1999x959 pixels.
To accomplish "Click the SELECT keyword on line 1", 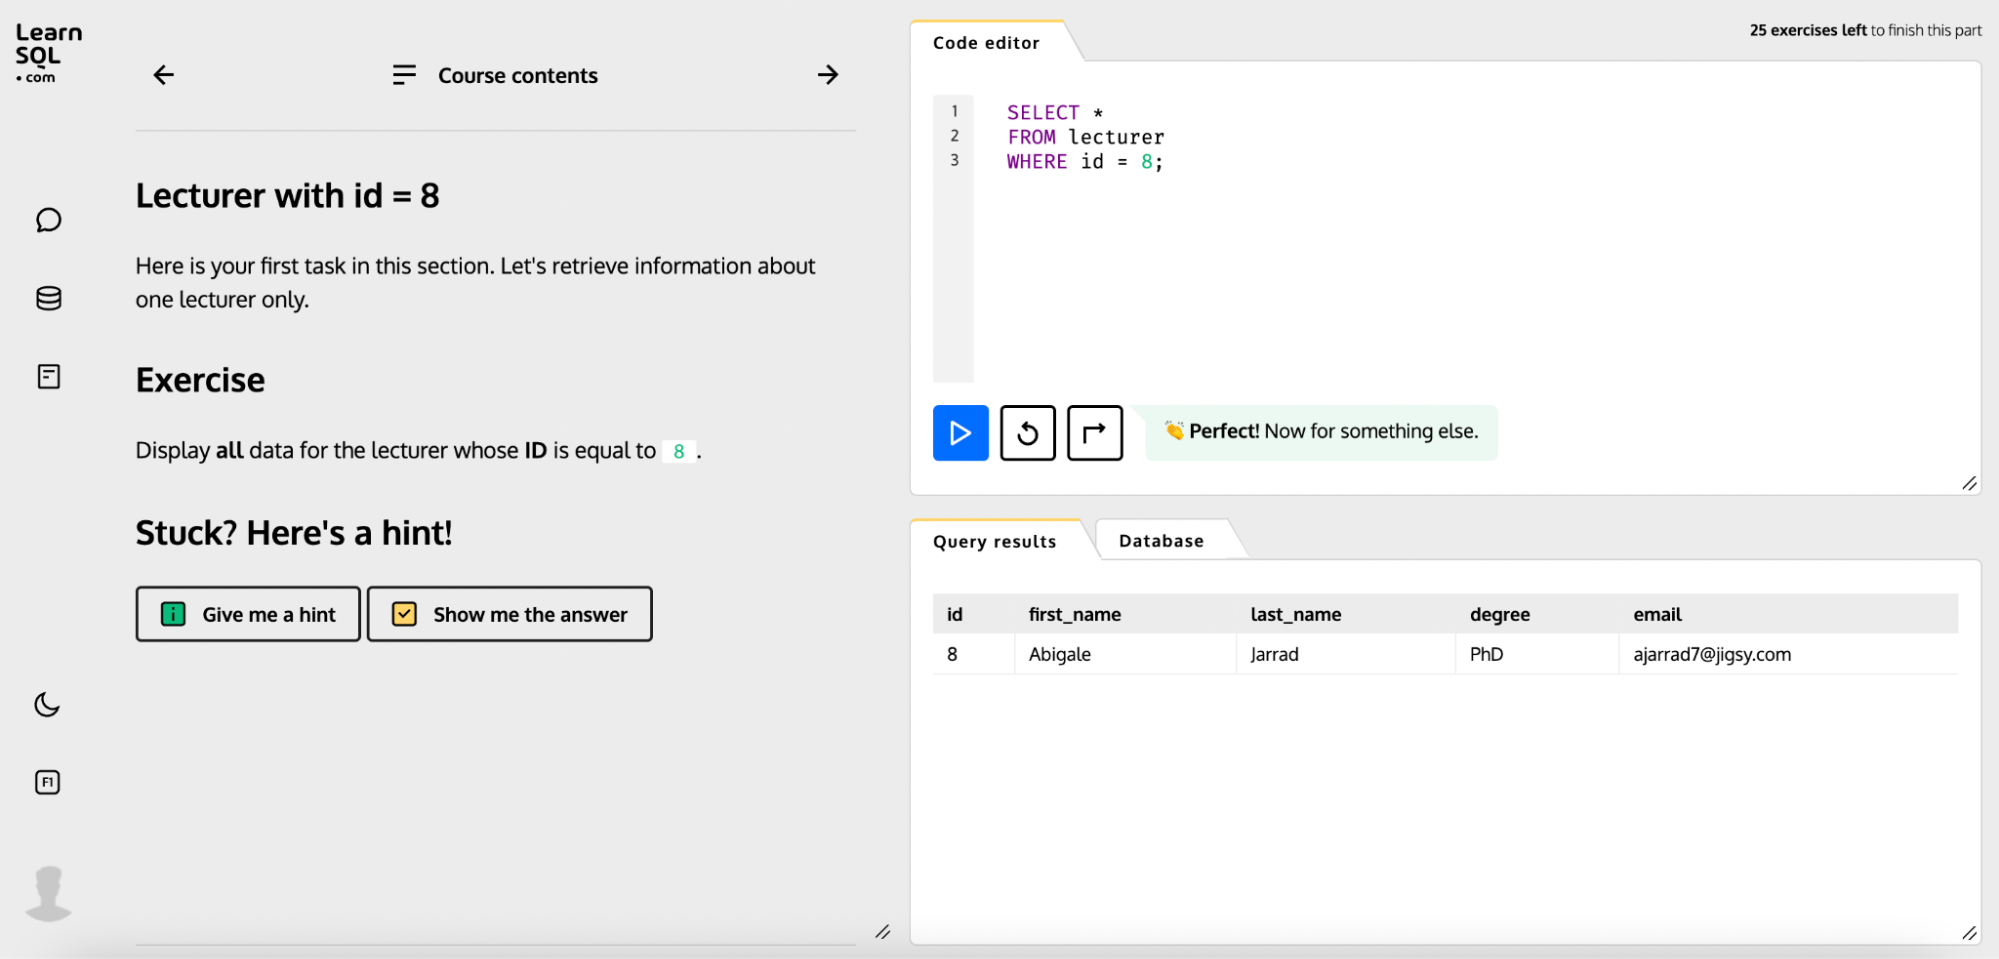I will [1043, 112].
